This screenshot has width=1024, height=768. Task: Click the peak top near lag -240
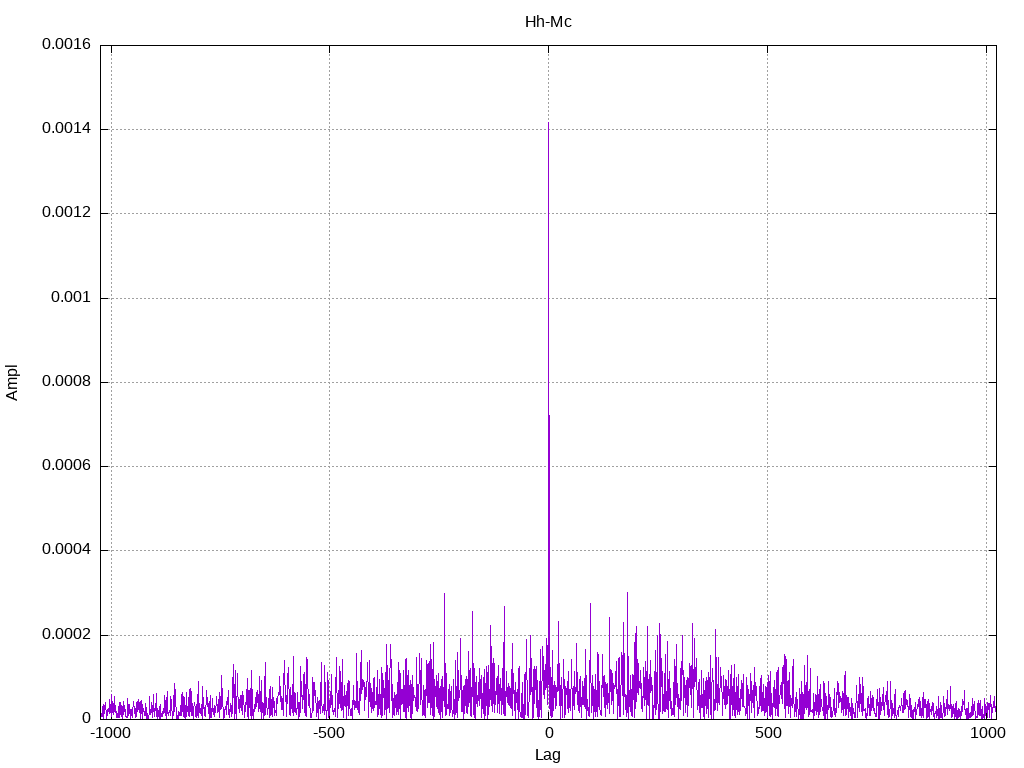[444, 593]
